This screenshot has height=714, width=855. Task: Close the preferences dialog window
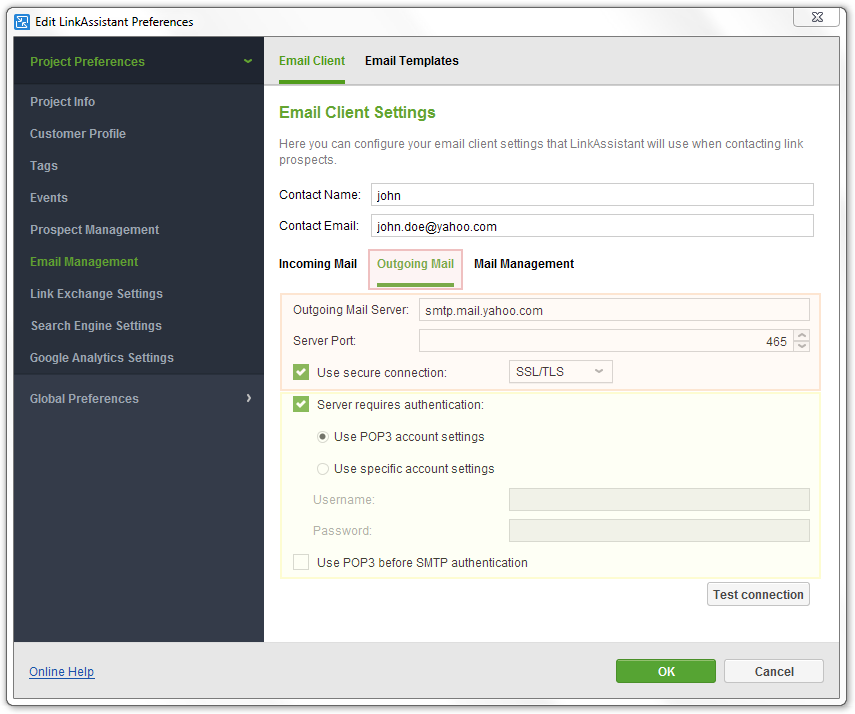[817, 17]
